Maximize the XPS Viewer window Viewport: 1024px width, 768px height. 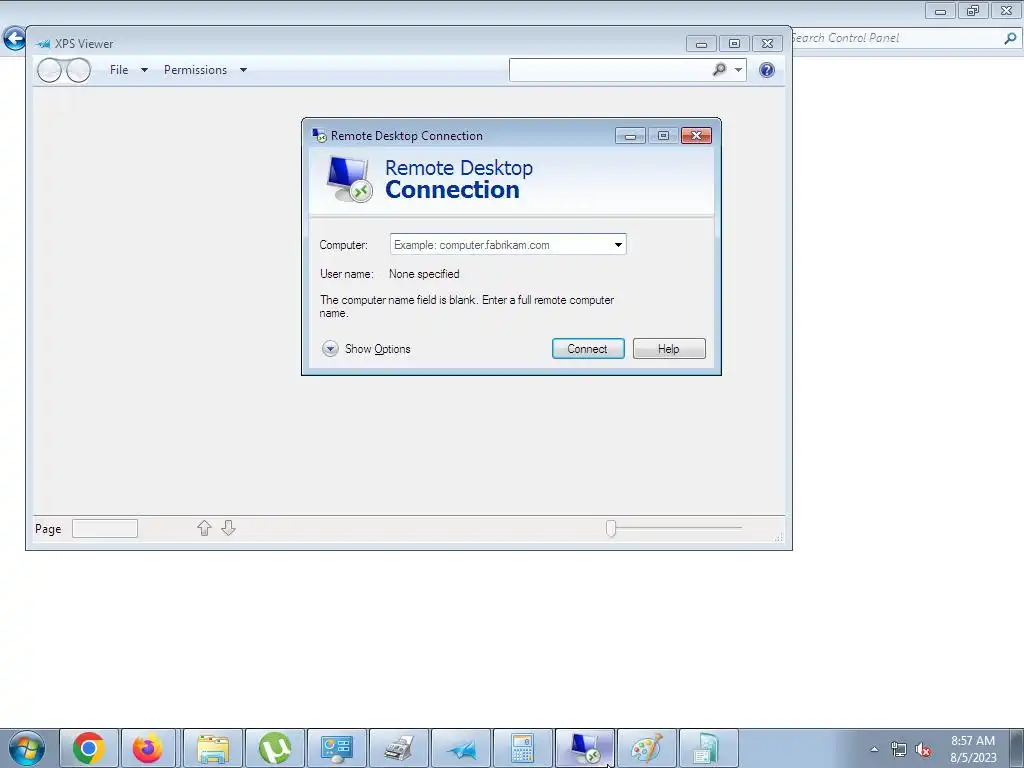point(734,43)
